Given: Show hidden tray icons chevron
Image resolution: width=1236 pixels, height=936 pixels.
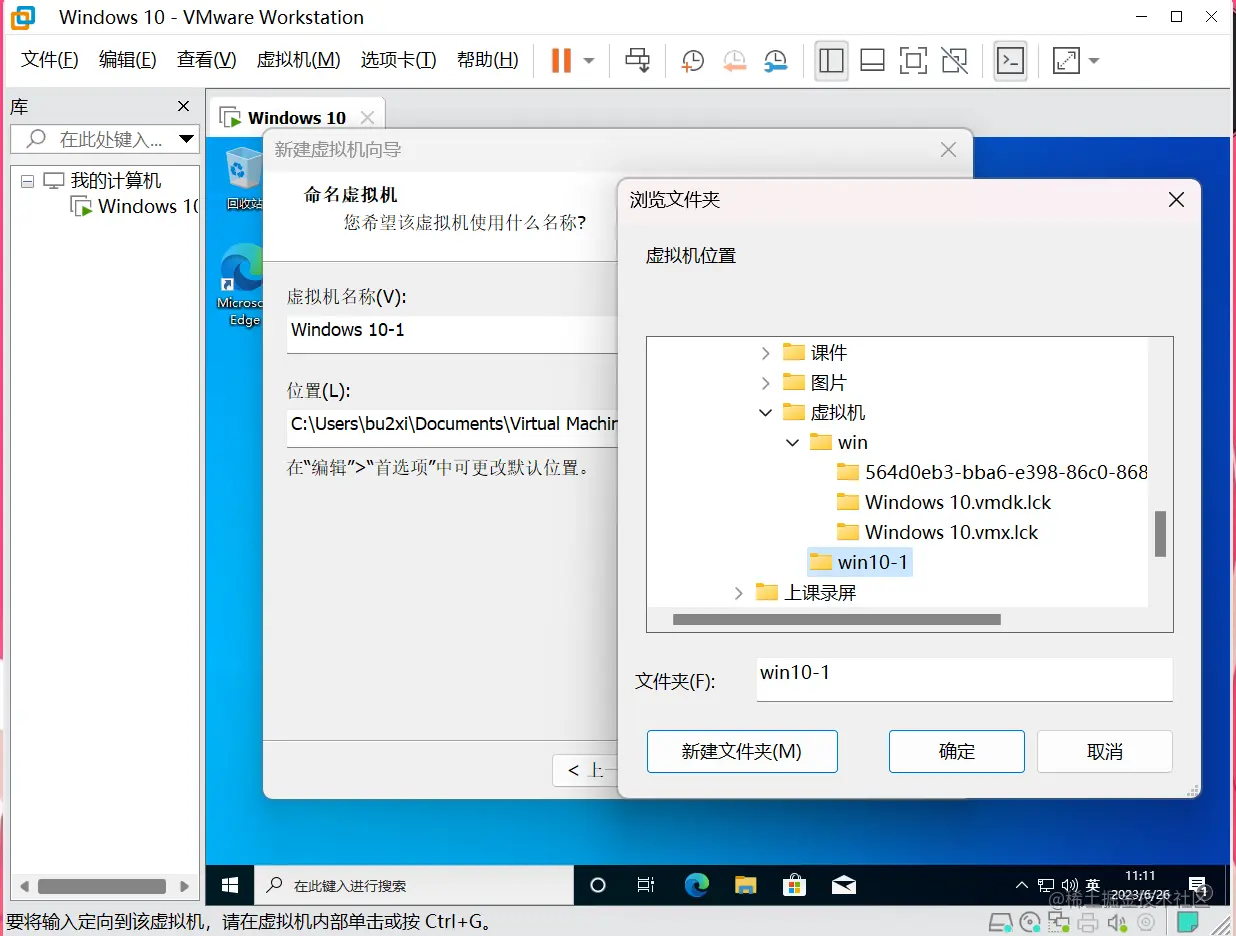Looking at the screenshot, I should pyautogui.click(x=1021, y=886).
